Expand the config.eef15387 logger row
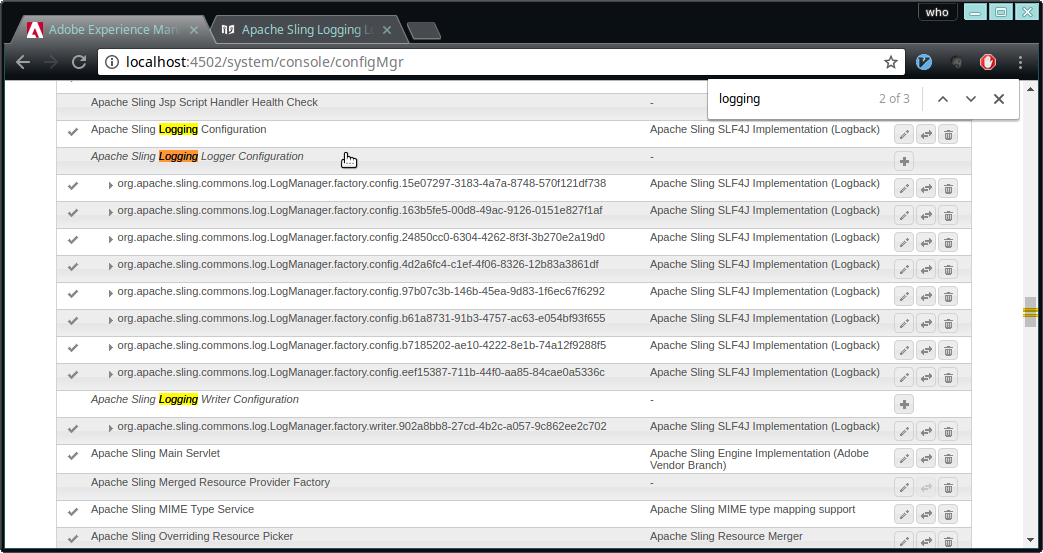Screen dimensions: 1043x553 [x=110, y=374]
